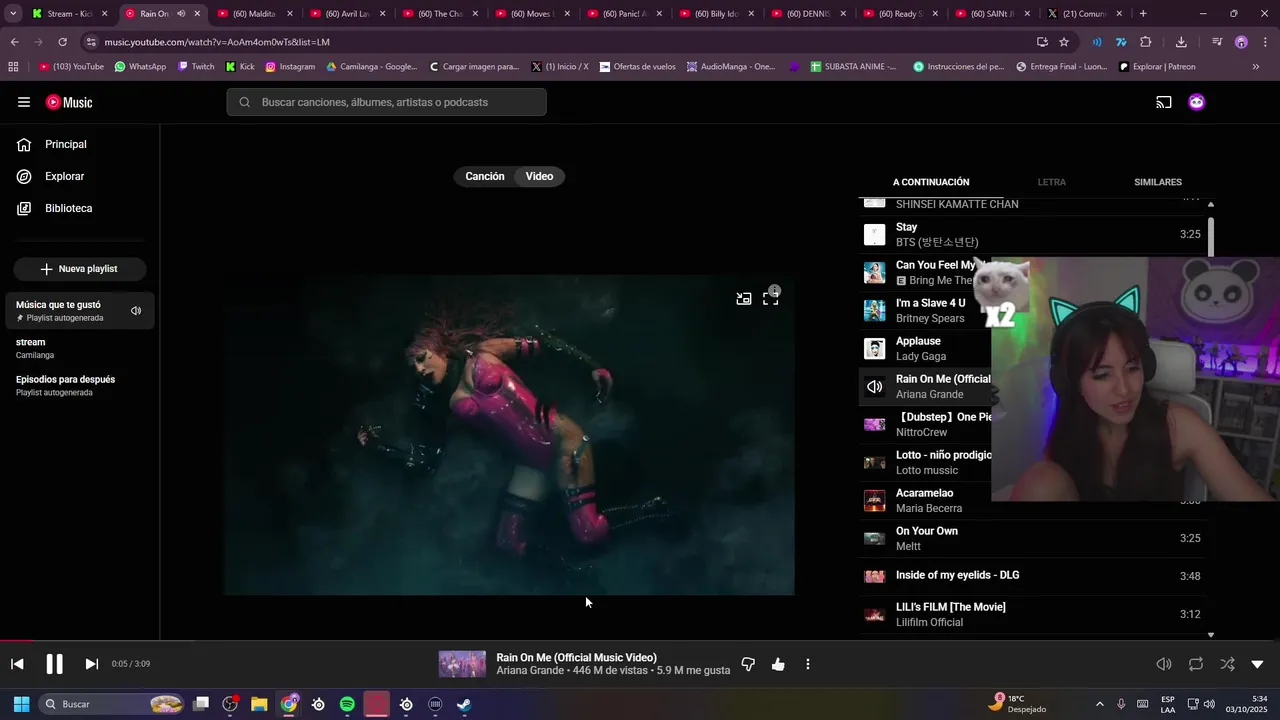Pause the current song

click(54, 664)
